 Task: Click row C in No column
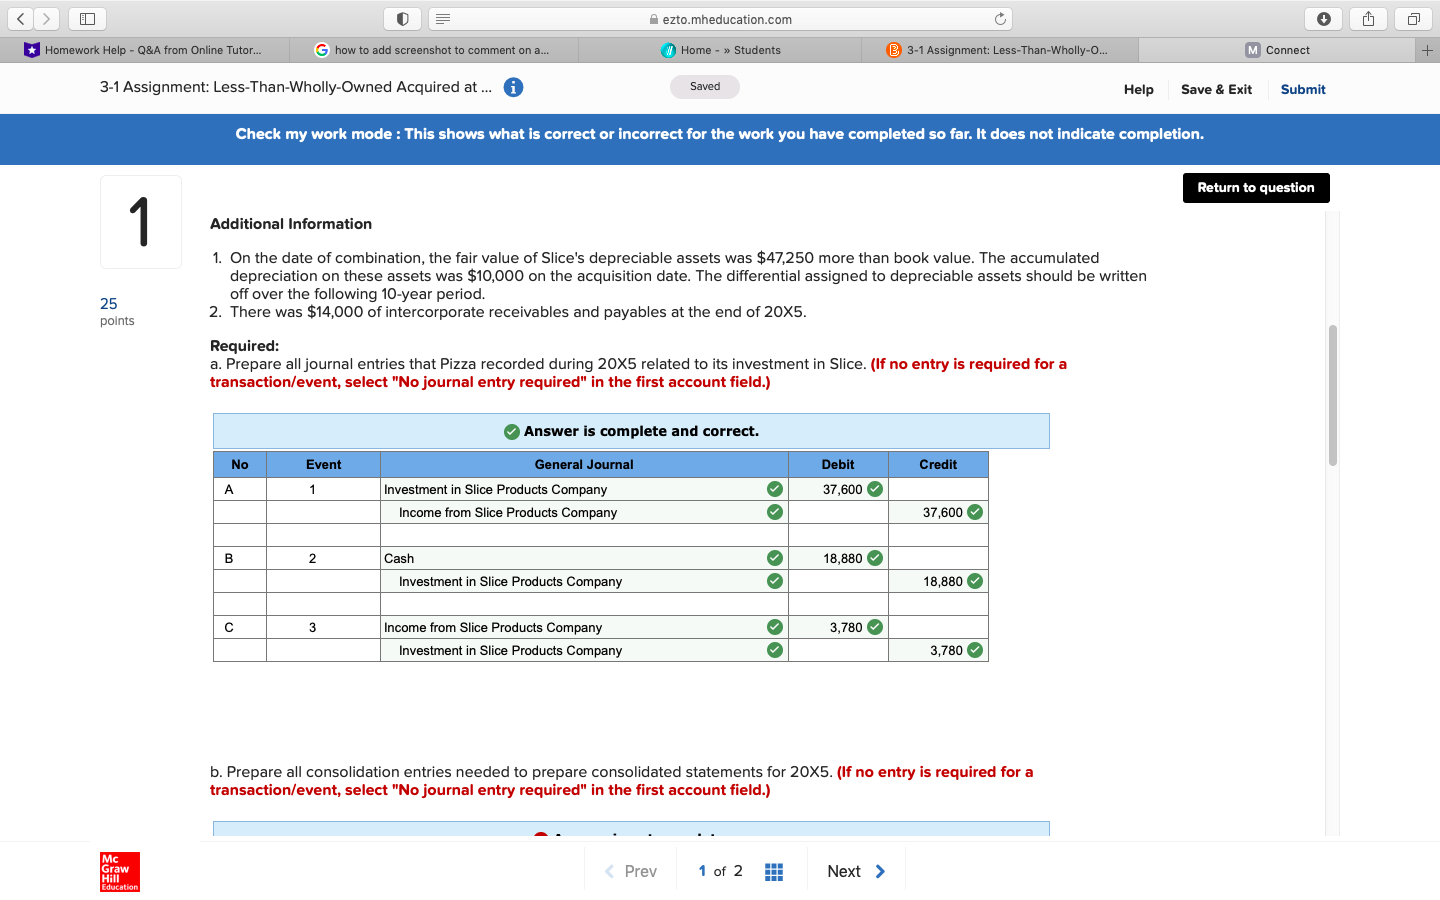pos(240,627)
